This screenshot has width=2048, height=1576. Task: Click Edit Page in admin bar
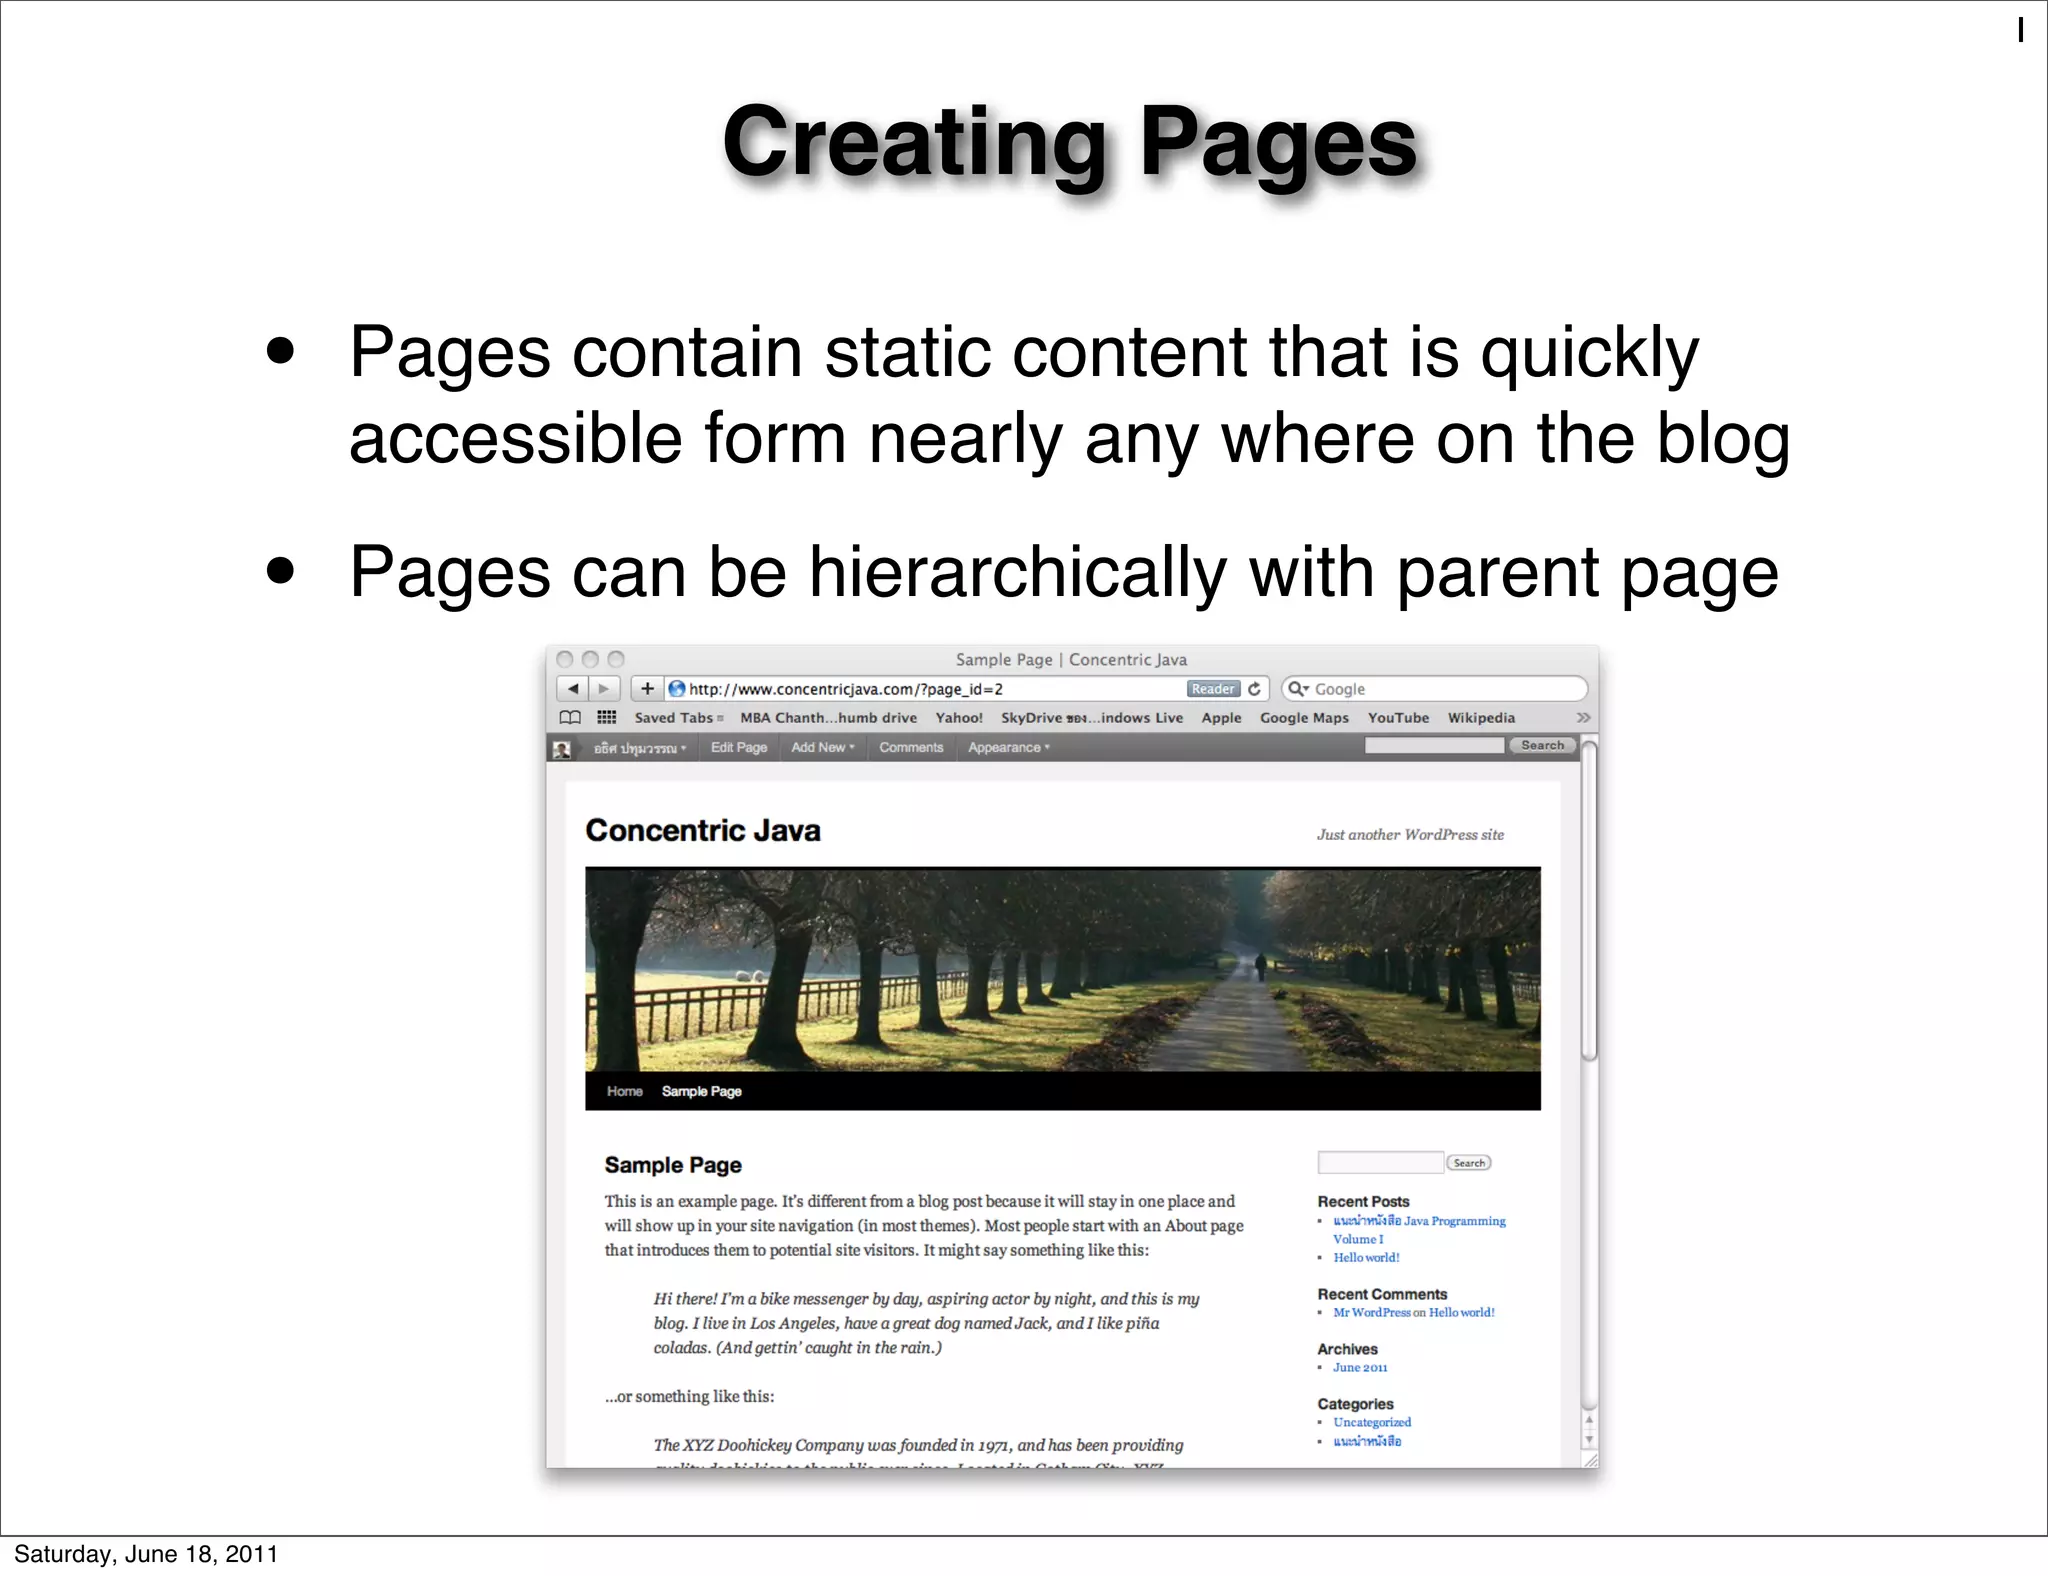coord(738,748)
